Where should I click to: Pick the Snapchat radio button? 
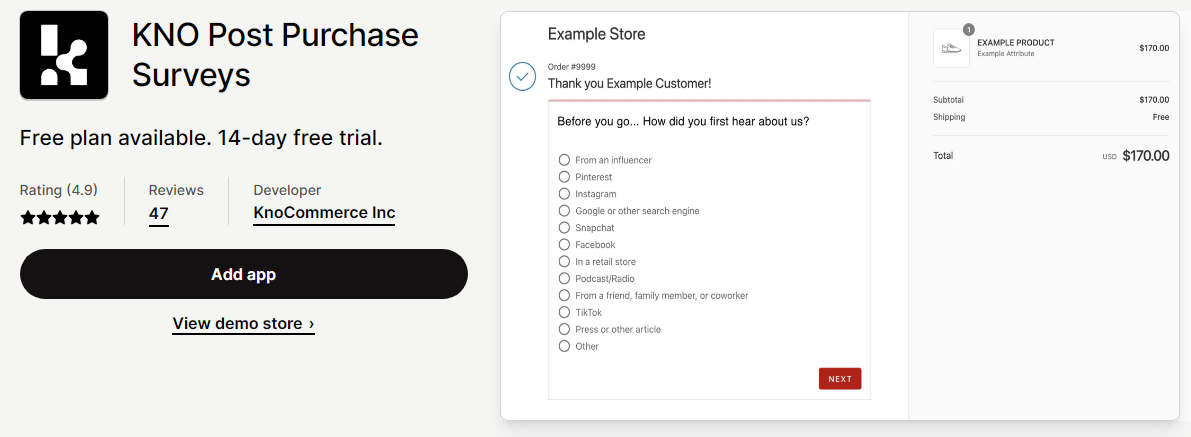tap(564, 228)
